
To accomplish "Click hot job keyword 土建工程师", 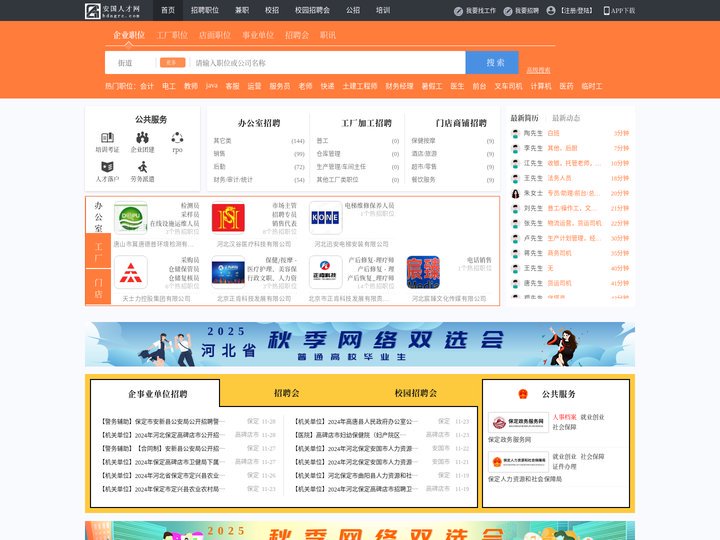I will [360, 86].
